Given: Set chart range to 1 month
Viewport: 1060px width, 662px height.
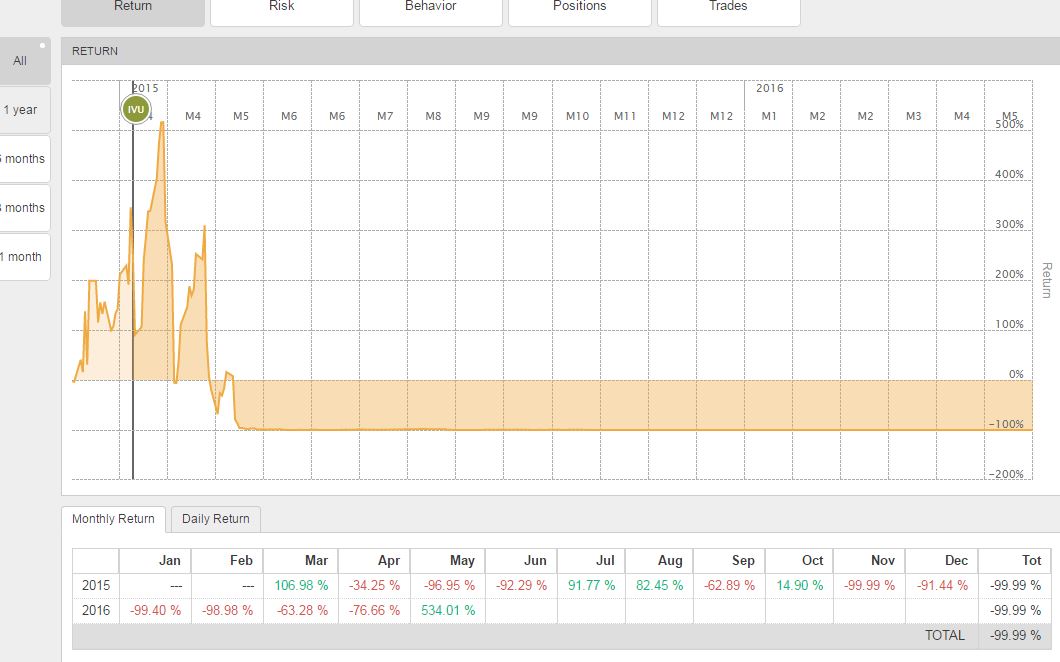Looking at the screenshot, I should pyautogui.click(x=22, y=257).
